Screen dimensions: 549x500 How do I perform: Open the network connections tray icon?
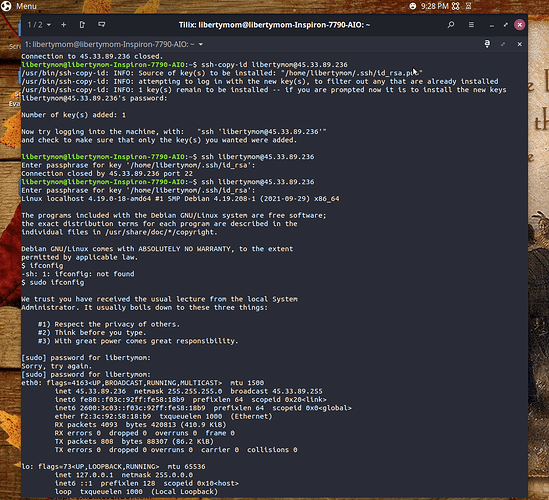[x=455, y=6]
